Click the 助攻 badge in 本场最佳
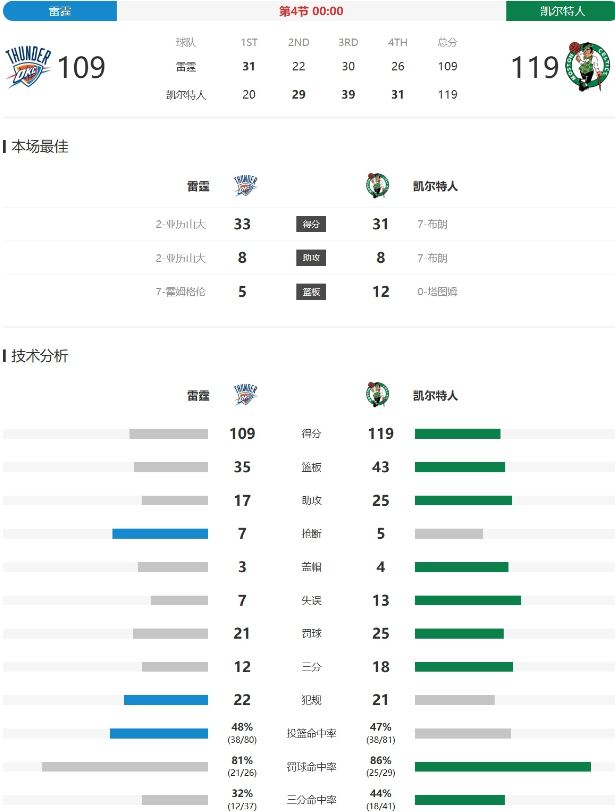Viewport: 615px width, 812px height. 311,258
